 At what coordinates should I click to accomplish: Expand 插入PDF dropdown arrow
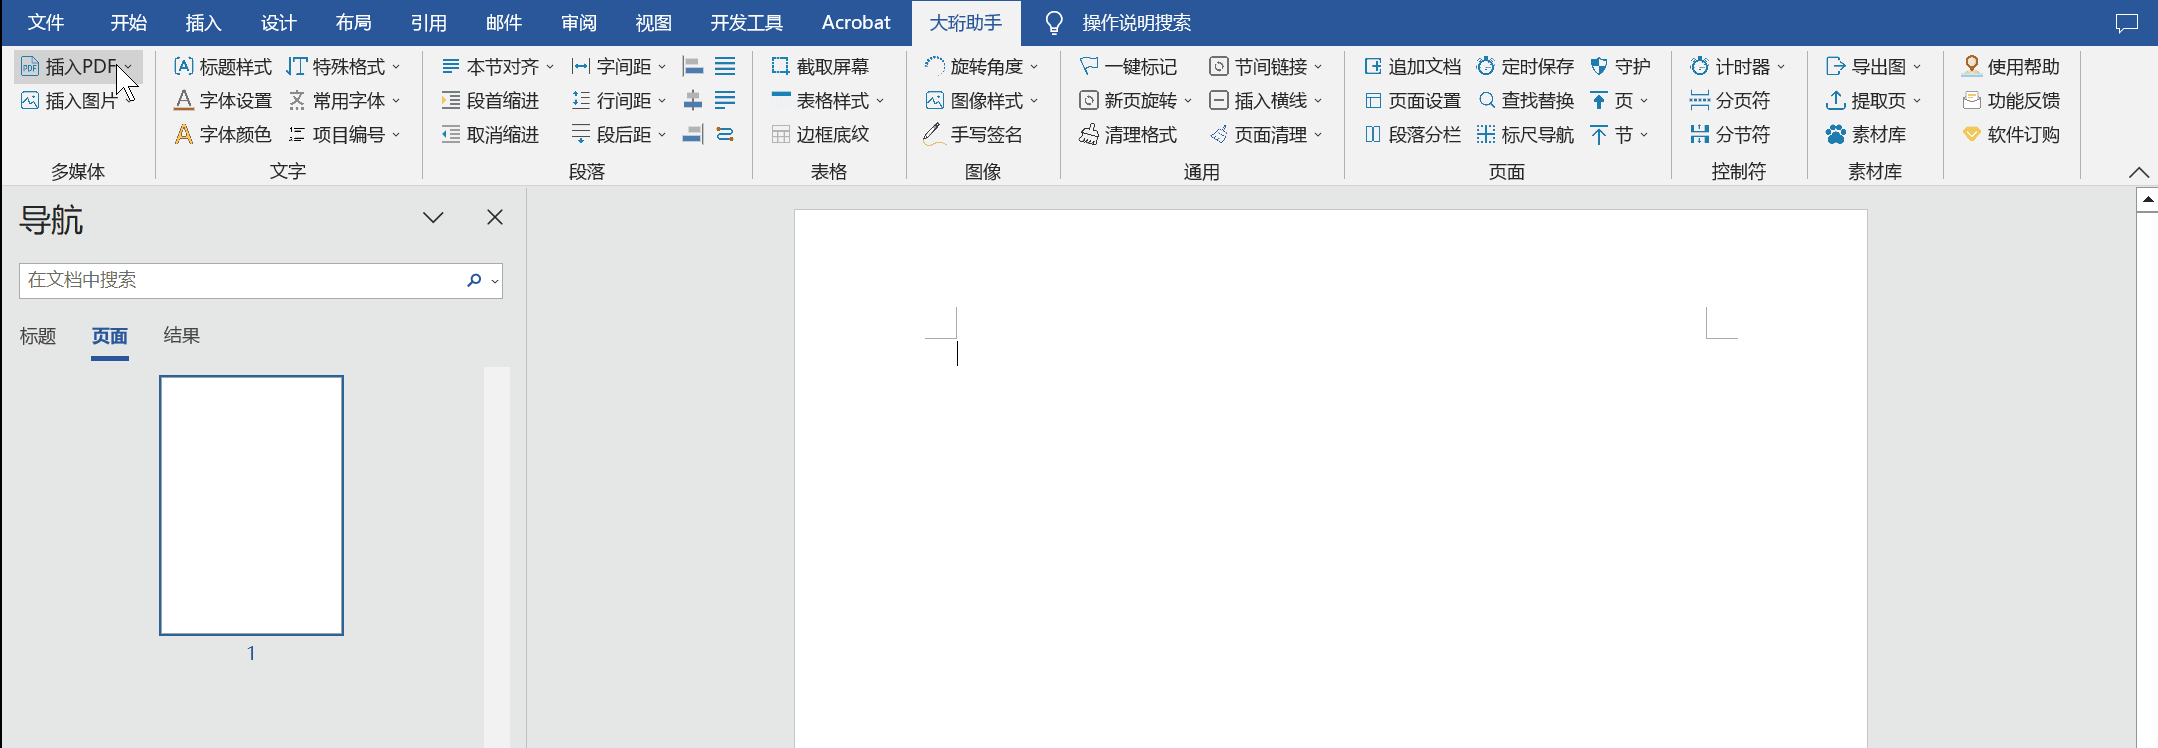click(x=128, y=68)
